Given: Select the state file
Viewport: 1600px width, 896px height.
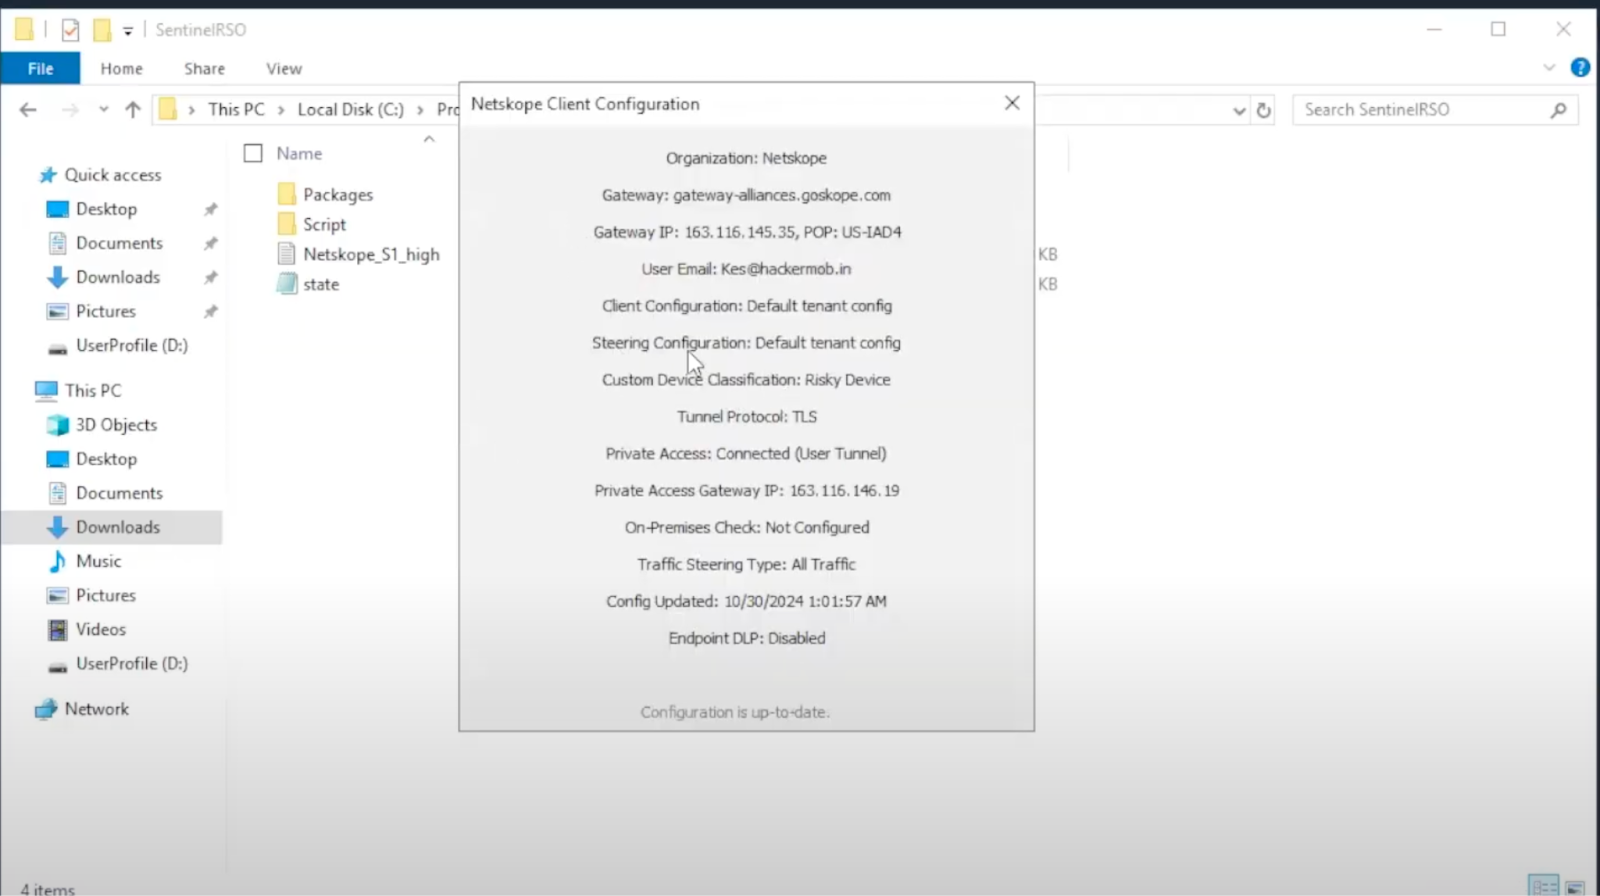Looking at the screenshot, I should (308, 284).
